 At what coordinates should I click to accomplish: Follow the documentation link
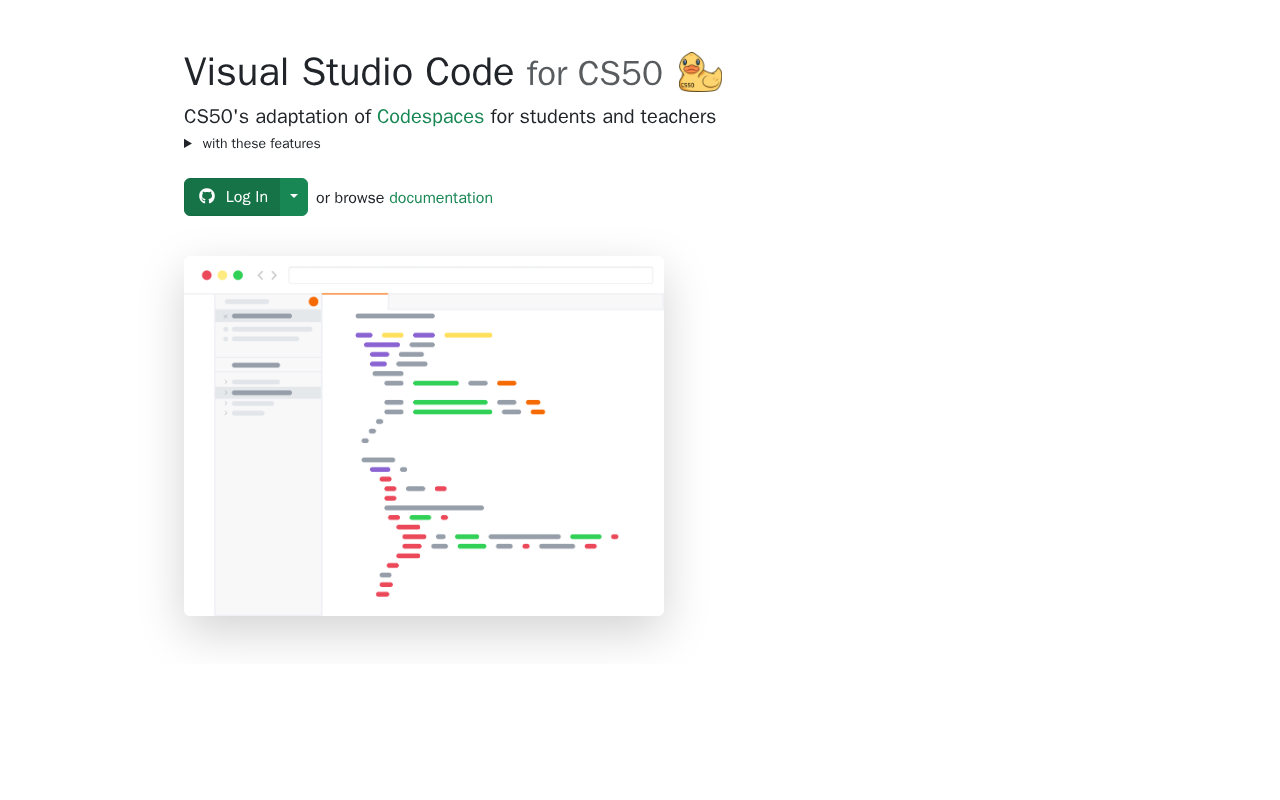(x=441, y=198)
